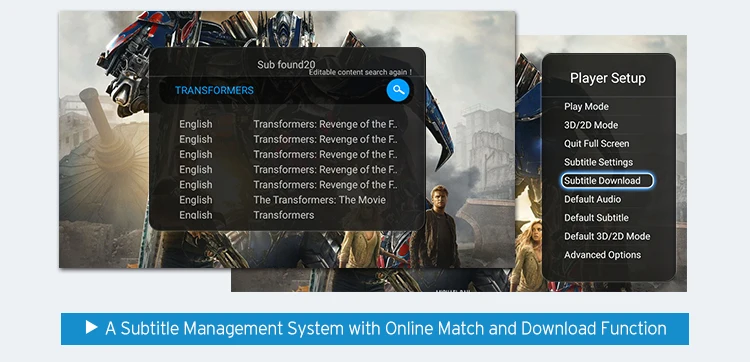
Task: Click the white play triangle in banner
Action: tap(91, 327)
